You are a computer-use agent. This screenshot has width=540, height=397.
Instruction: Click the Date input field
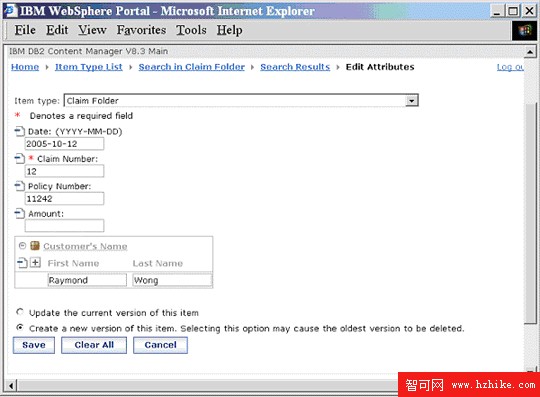(x=64, y=144)
